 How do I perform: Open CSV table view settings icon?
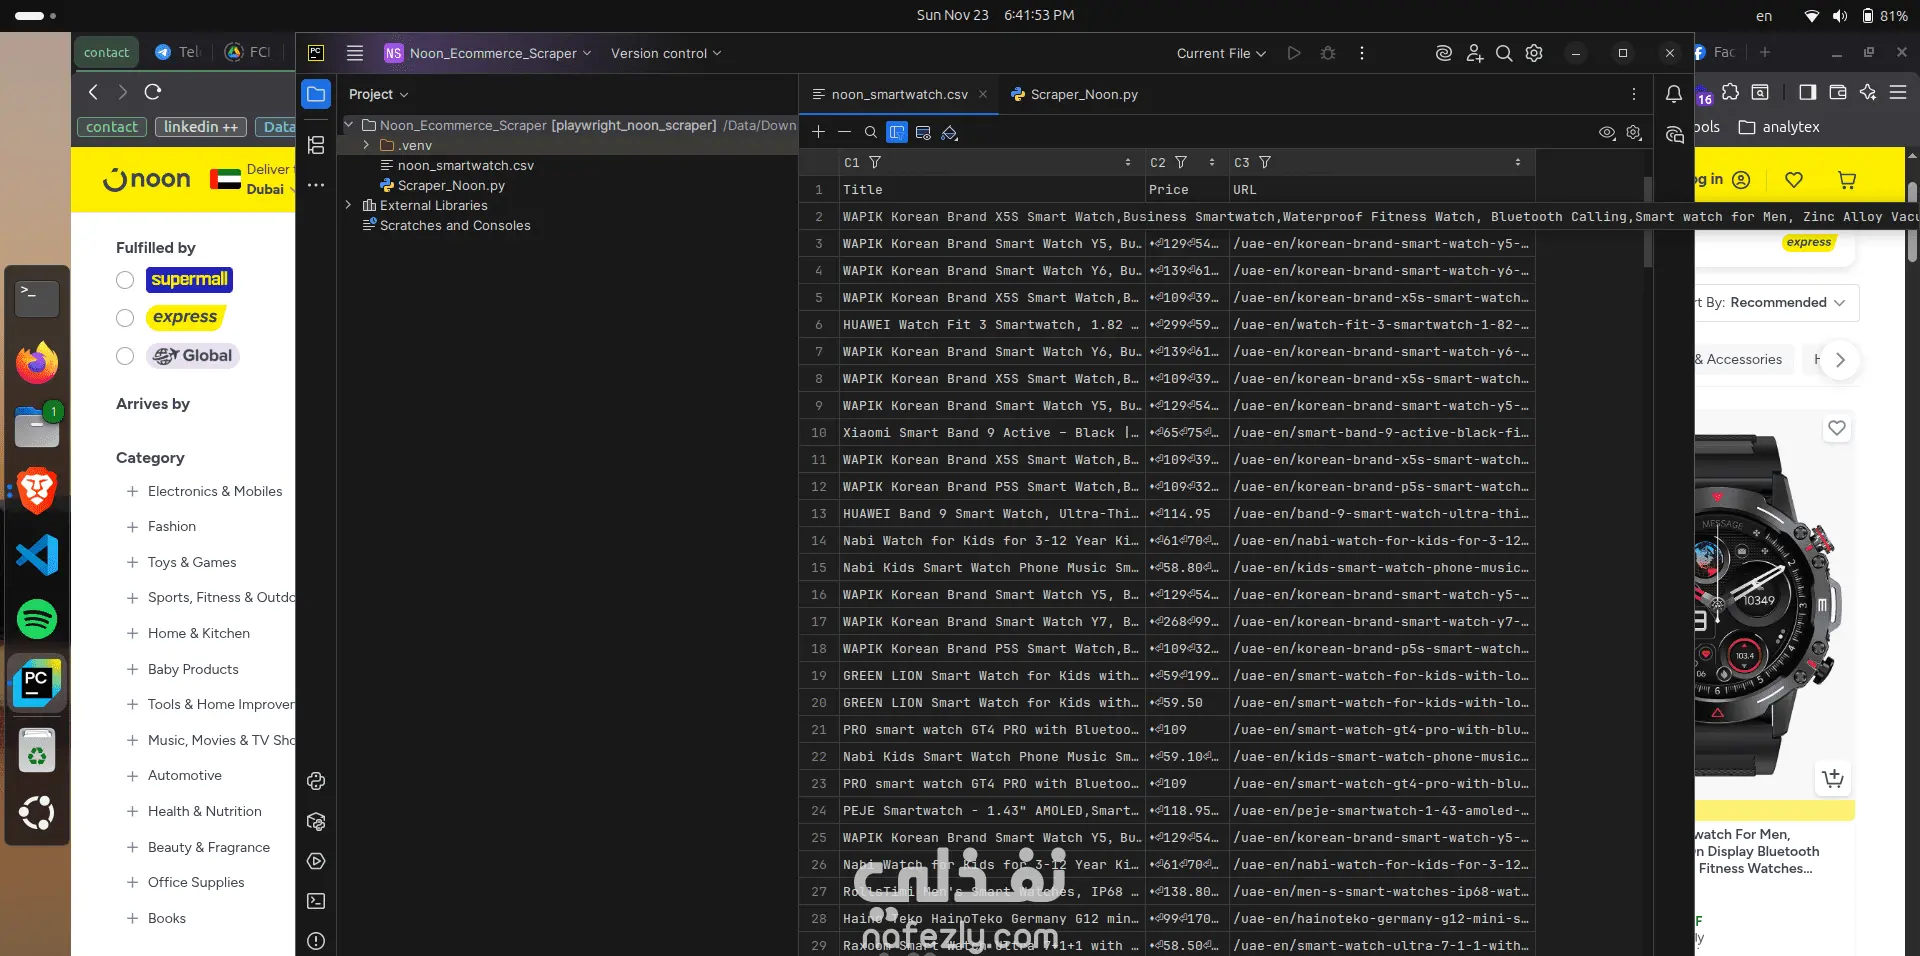923,132
